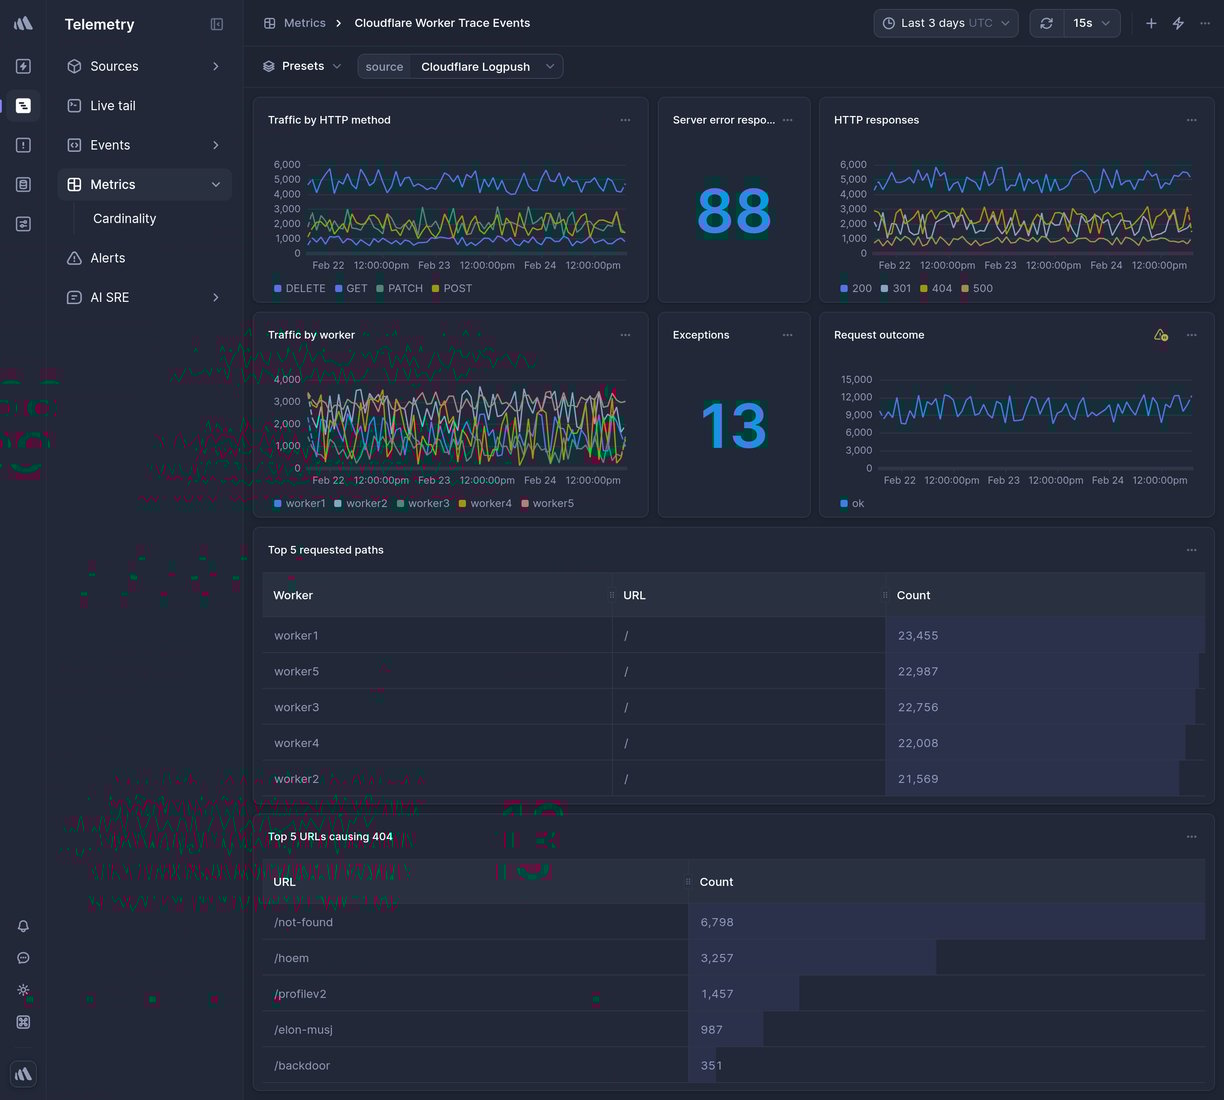Open notifications via the bell icon
Screen dimensions: 1224x1100
[x=22, y=926]
